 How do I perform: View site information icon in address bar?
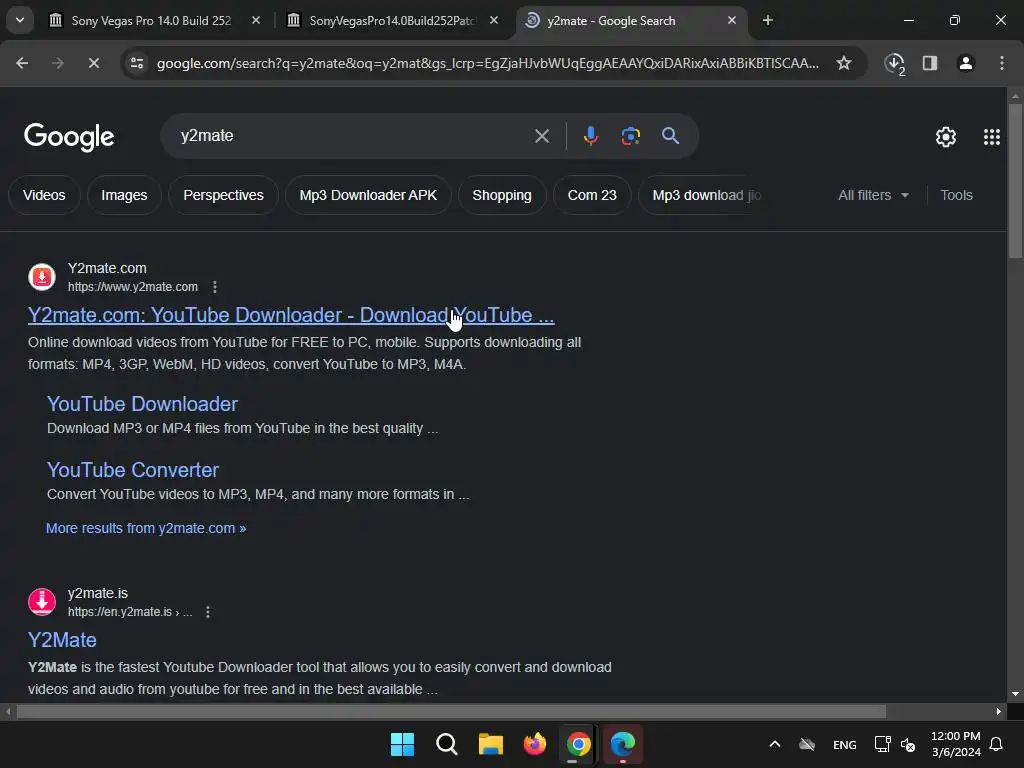click(x=137, y=63)
